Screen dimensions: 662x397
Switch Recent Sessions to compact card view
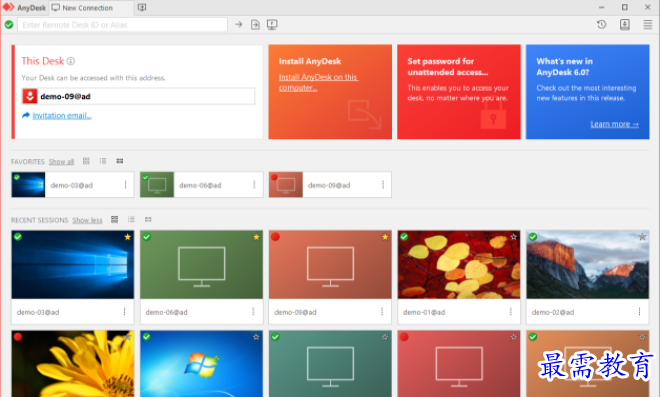click(x=148, y=219)
